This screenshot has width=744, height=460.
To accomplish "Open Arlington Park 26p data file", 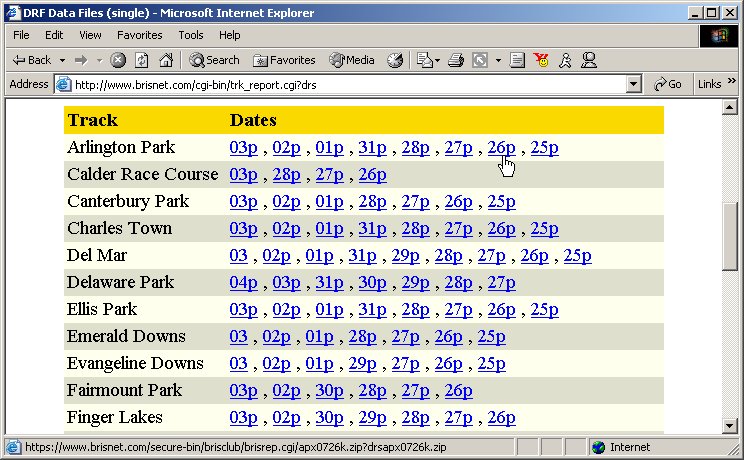I will (501, 148).
